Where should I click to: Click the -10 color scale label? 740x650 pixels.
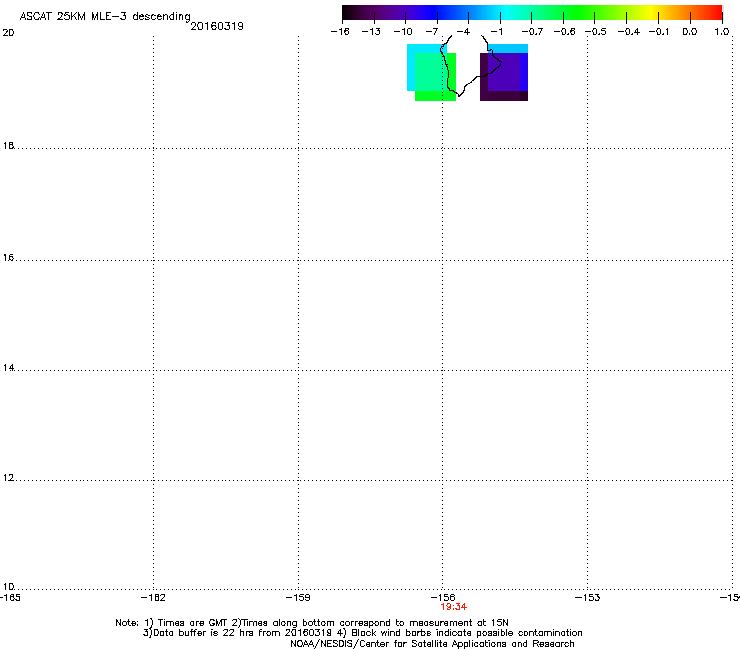click(x=403, y=32)
